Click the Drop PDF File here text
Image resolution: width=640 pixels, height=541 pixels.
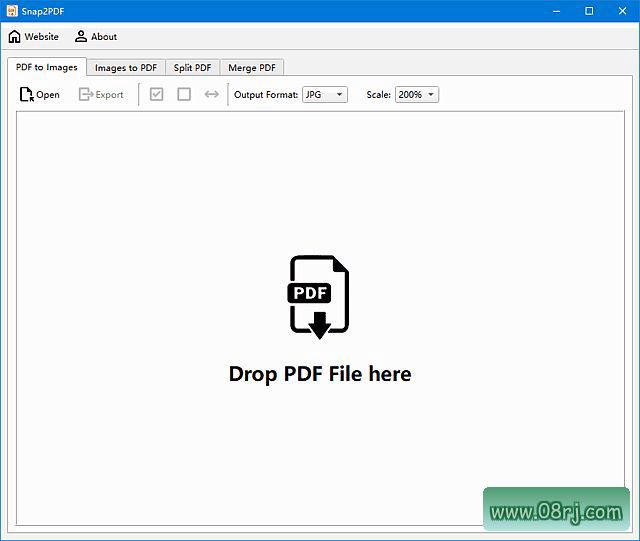click(x=320, y=374)
